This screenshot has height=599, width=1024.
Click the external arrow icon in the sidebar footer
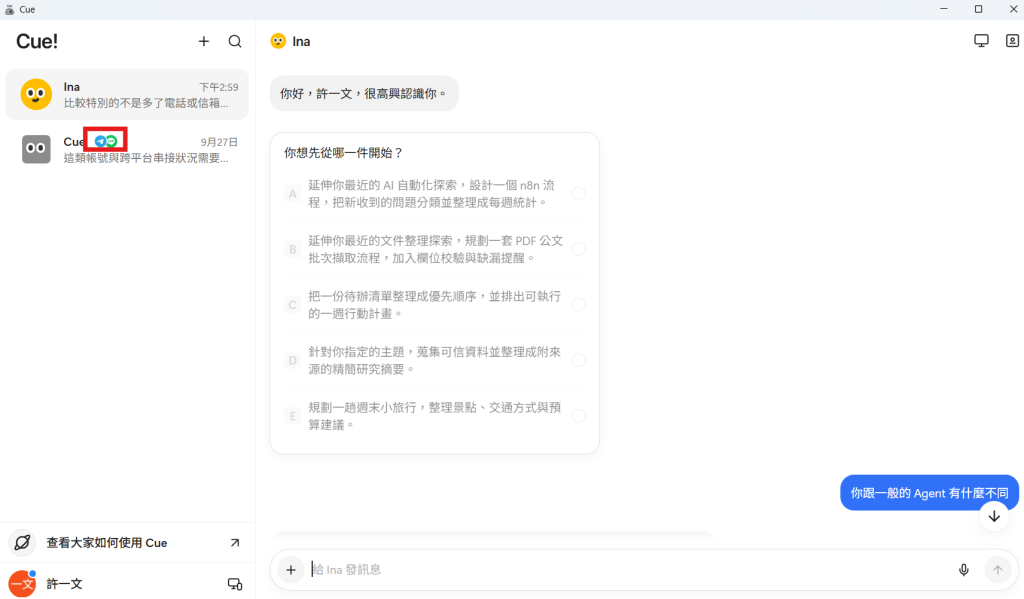point(234,543)
